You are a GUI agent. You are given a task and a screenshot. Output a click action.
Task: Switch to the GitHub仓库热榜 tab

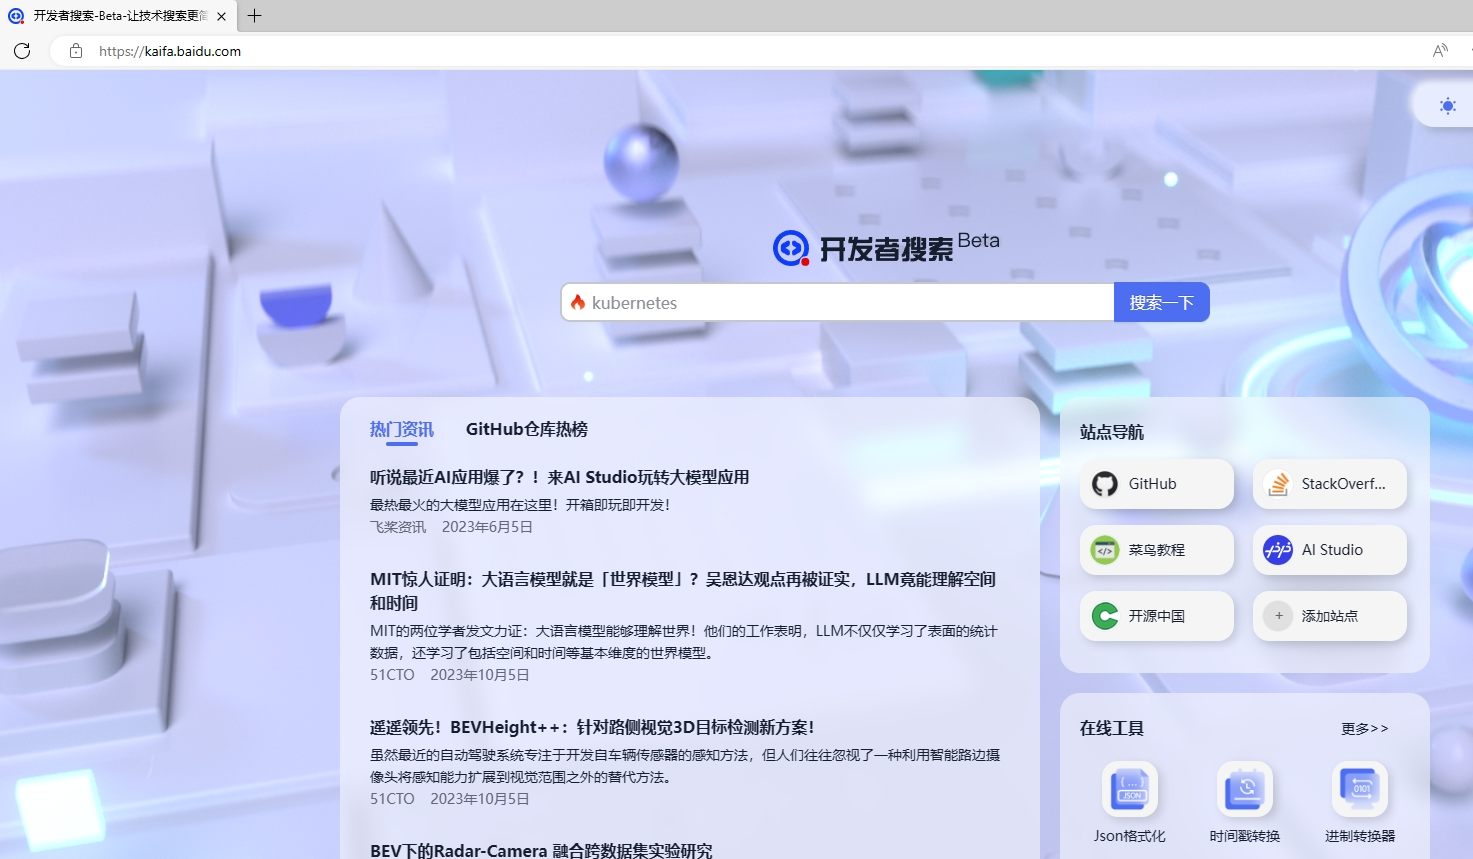click(x=527, y=429)
